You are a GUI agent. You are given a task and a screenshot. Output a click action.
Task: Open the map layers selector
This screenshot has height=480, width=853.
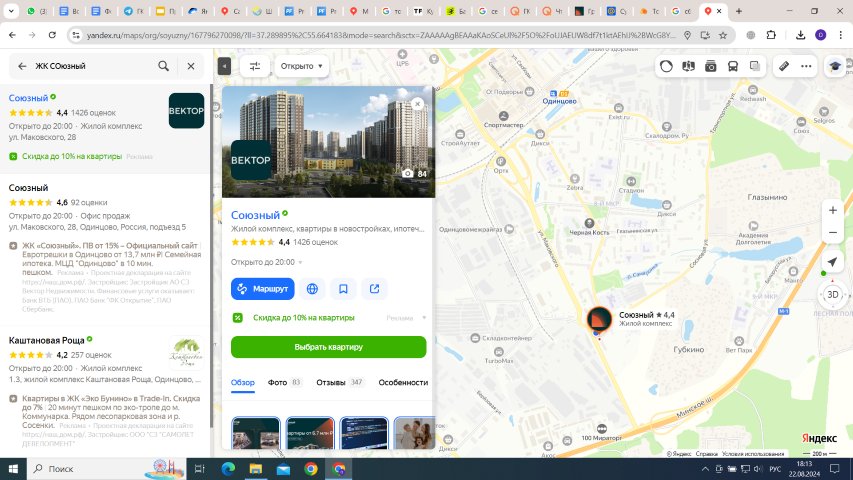tap(755, 66)
